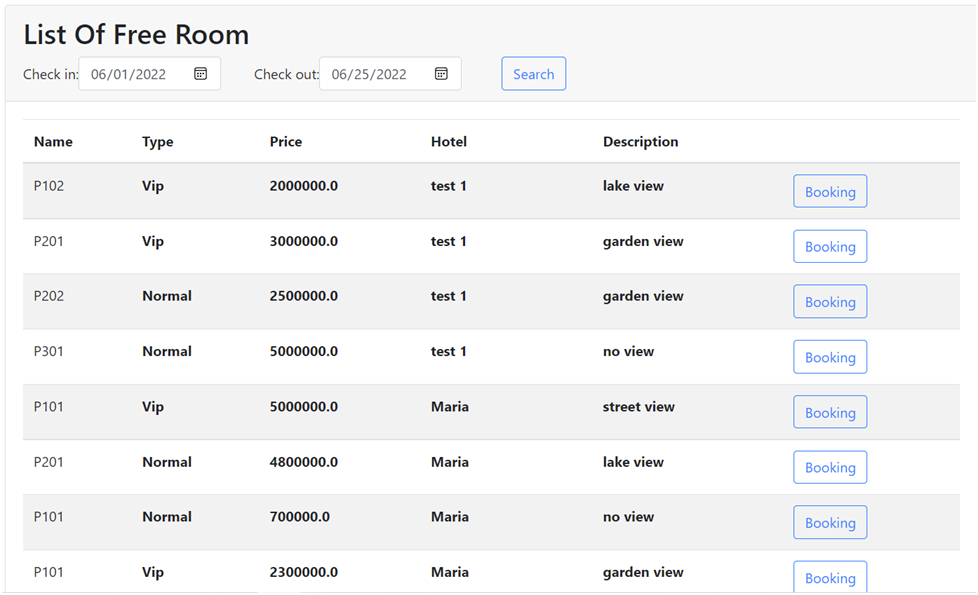
Task: Book Vip room P101 at Maria hotel
Action: [x=830, y=411]
